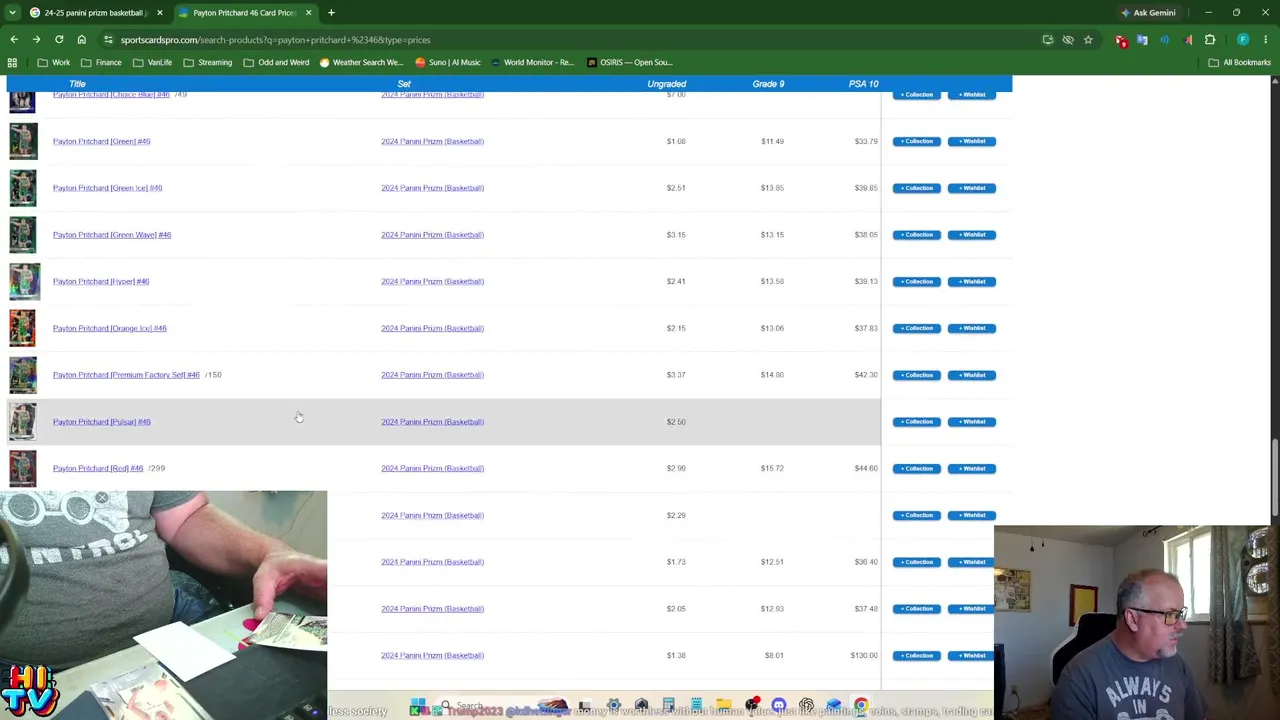Add Premium Factory Set card to Collection
Image resolution: width=1280 pixels, height=720 pixels.
917,375
